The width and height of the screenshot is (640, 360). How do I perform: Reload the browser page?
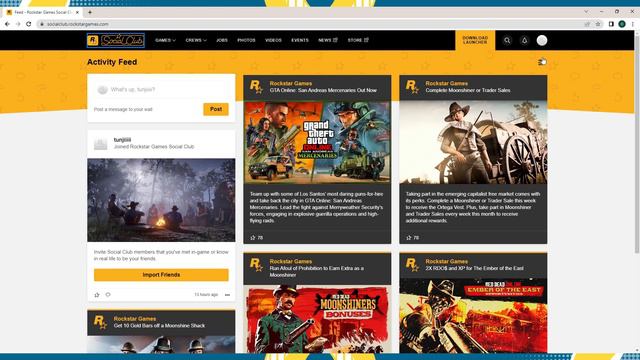(29, 24)
